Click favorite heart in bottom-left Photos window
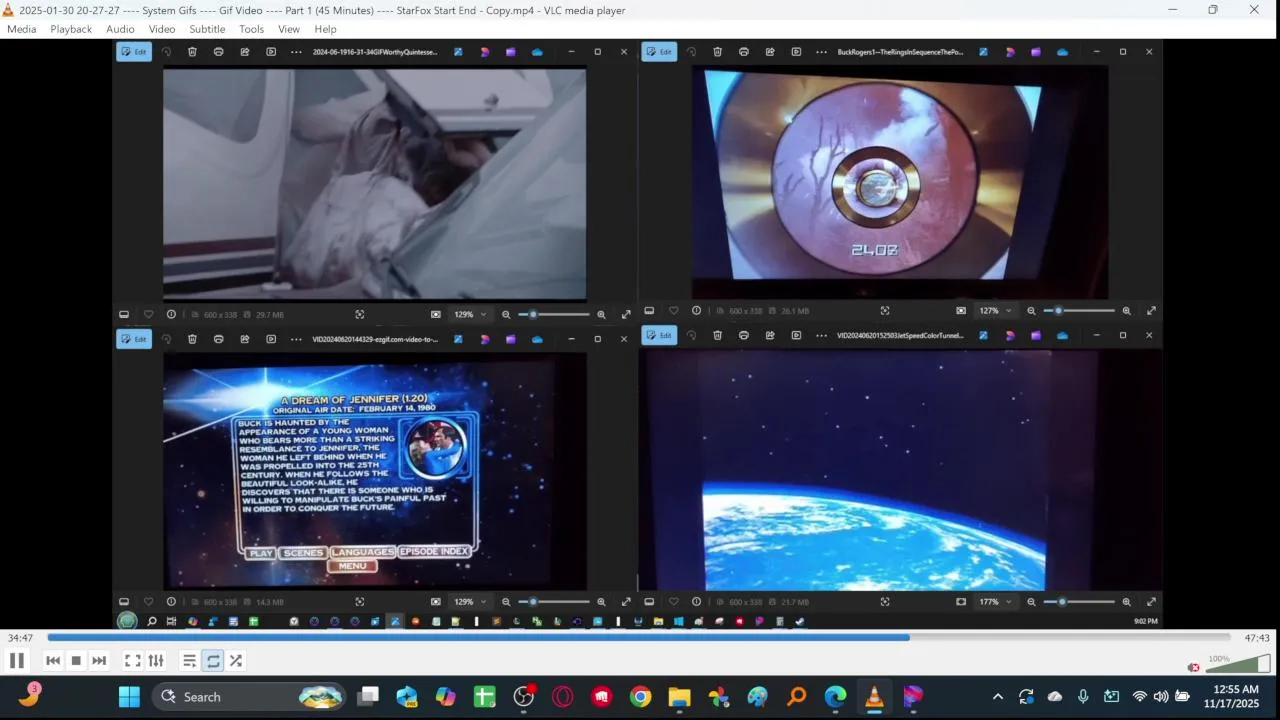This screenshot has width=1280, height=720. [148, 602]
